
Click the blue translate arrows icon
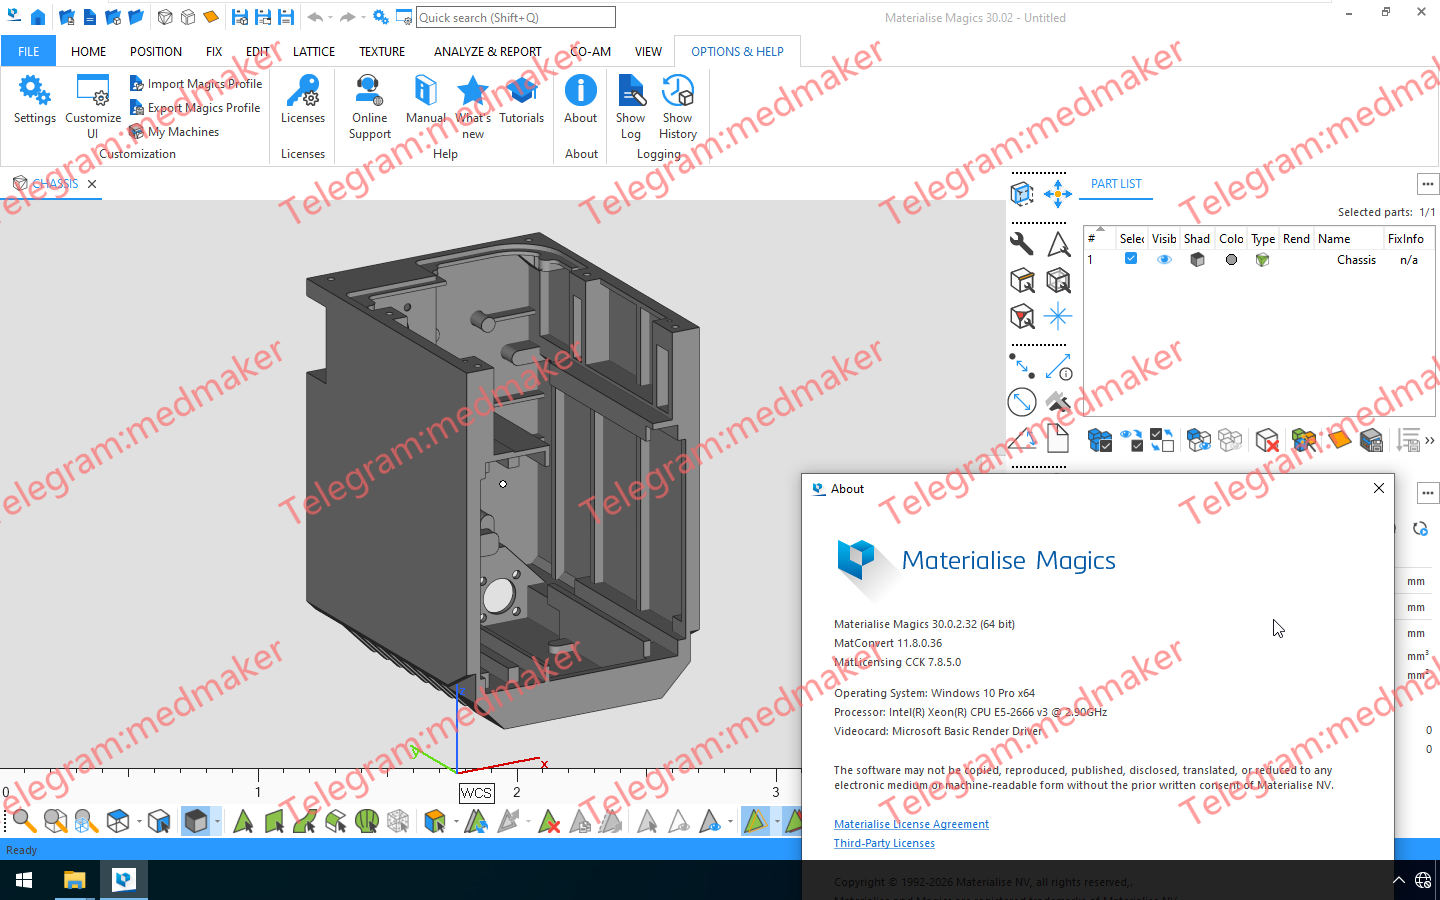click(x=1058, y=193)
